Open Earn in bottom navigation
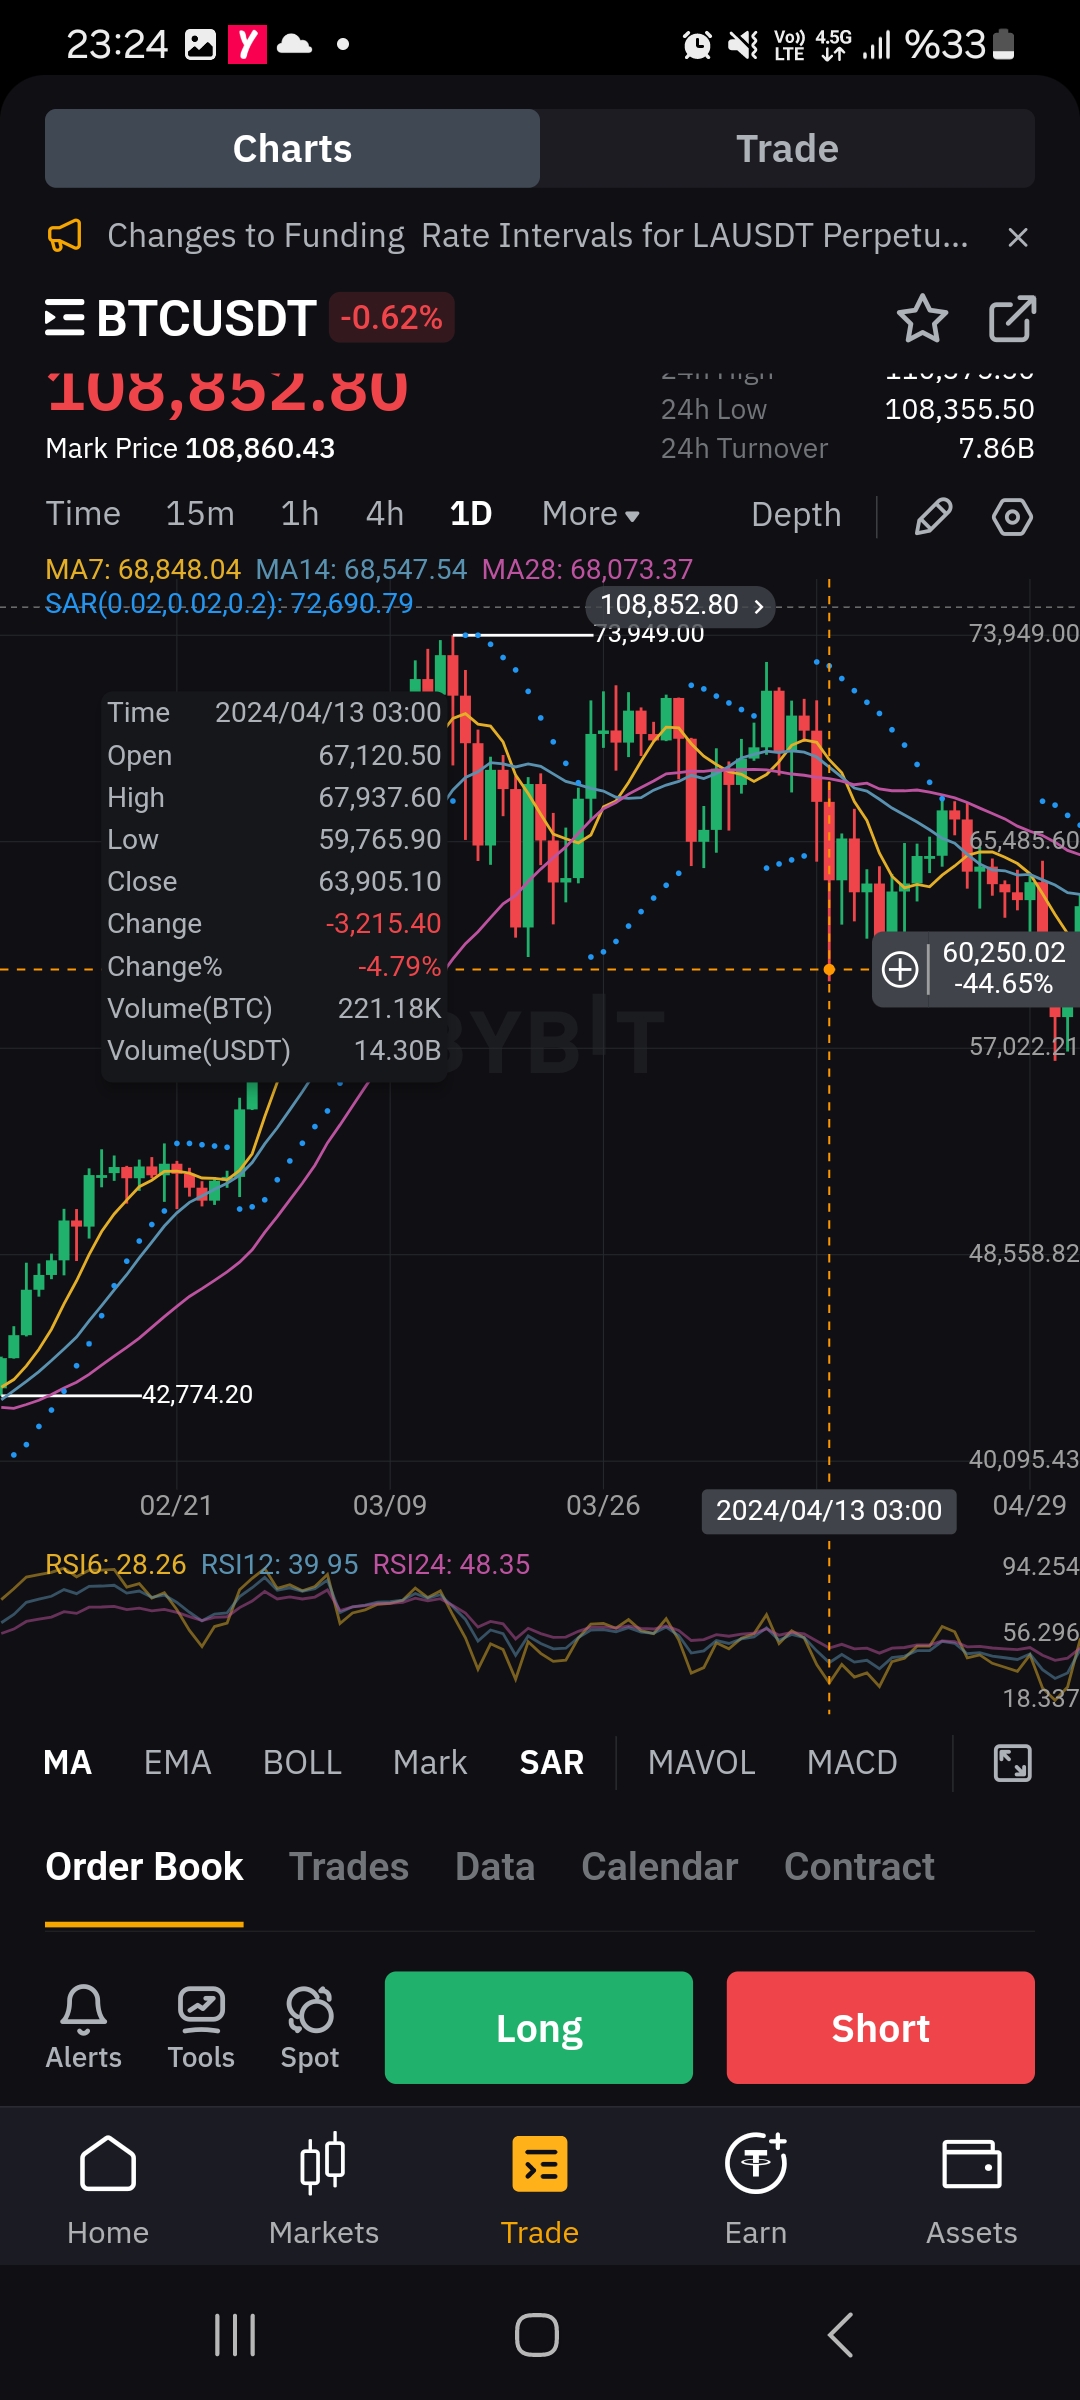Screen dimensions: 1080x2400 (756, 2190)
